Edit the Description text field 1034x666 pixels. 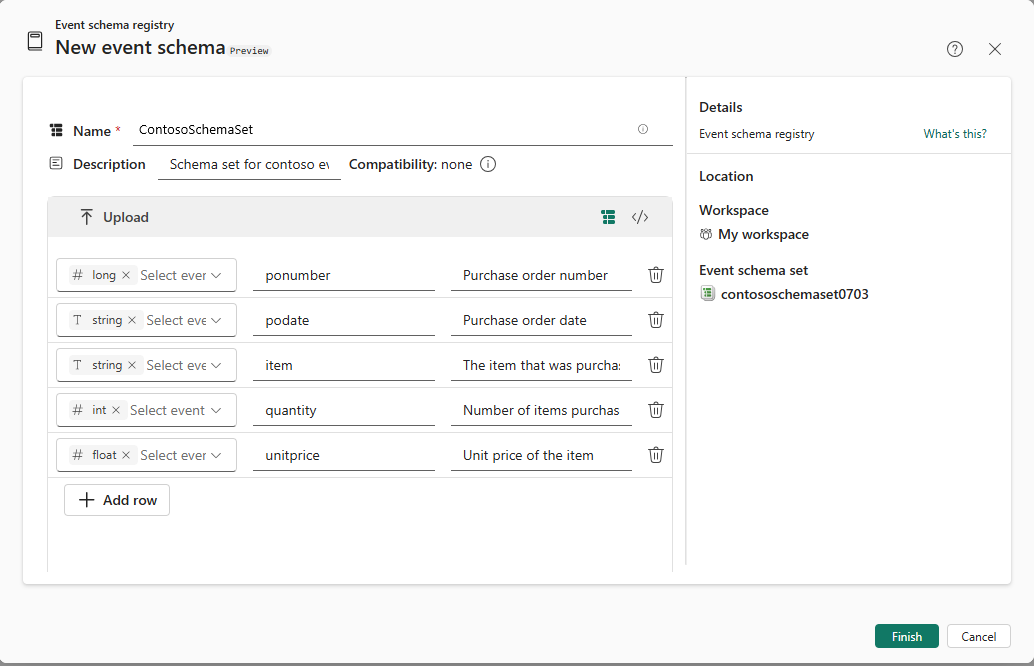pyautogui.click(x=249, y=165)
